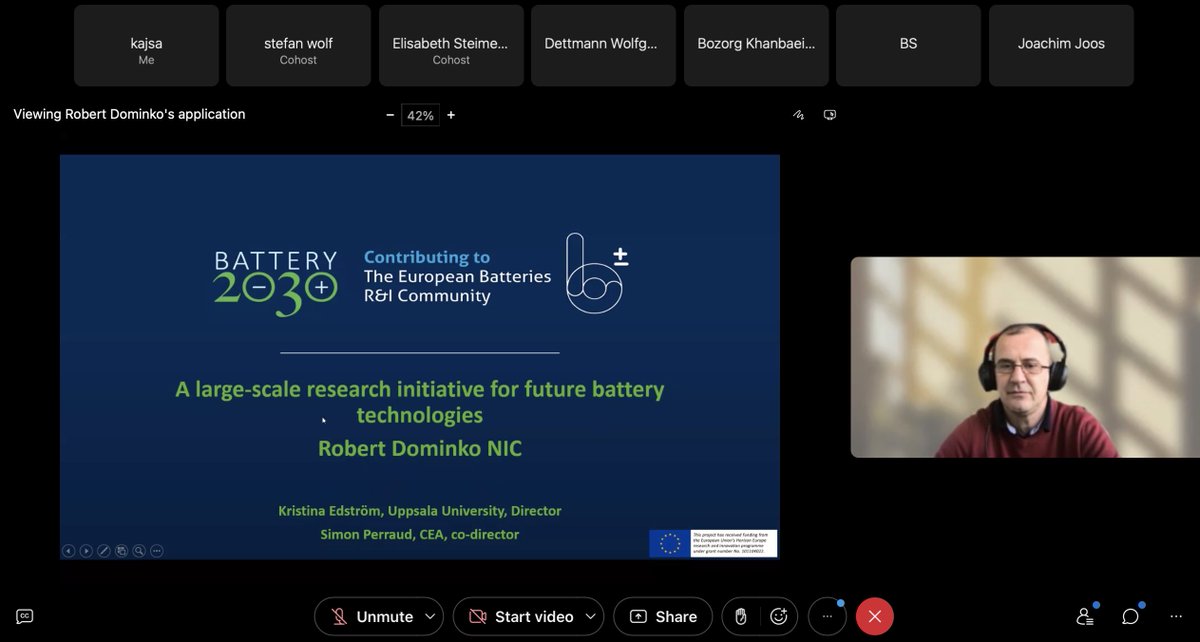Zoom out the shared content
The width and height of the screenshot is (1200, 642).
click(390, 115)
